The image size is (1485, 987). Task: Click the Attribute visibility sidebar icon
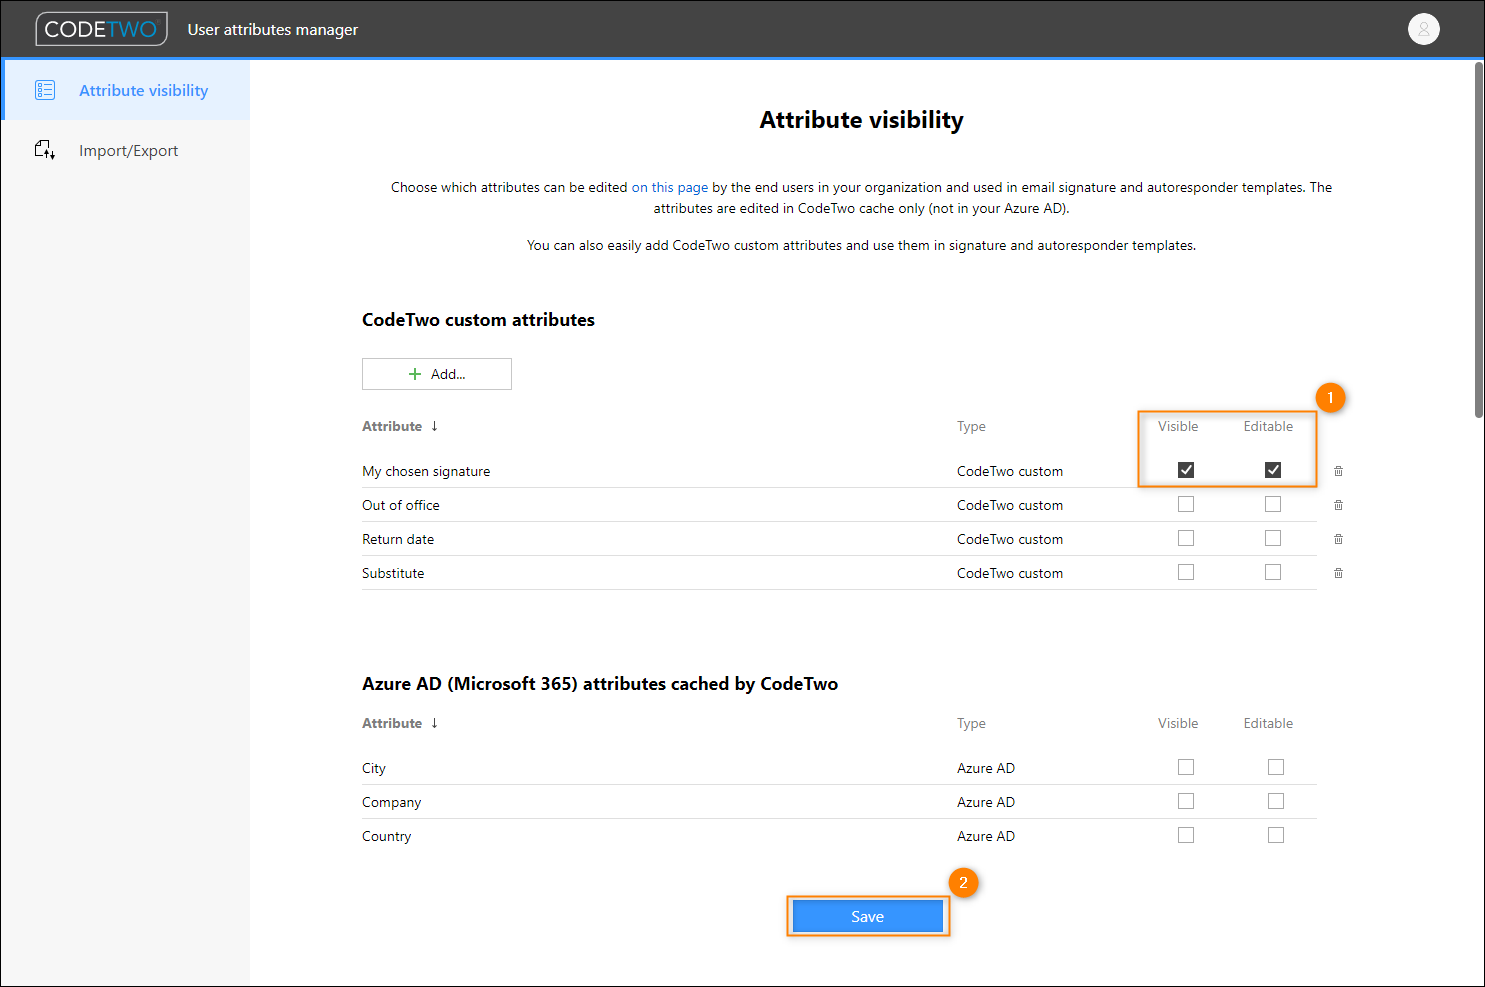coord(45,90)
